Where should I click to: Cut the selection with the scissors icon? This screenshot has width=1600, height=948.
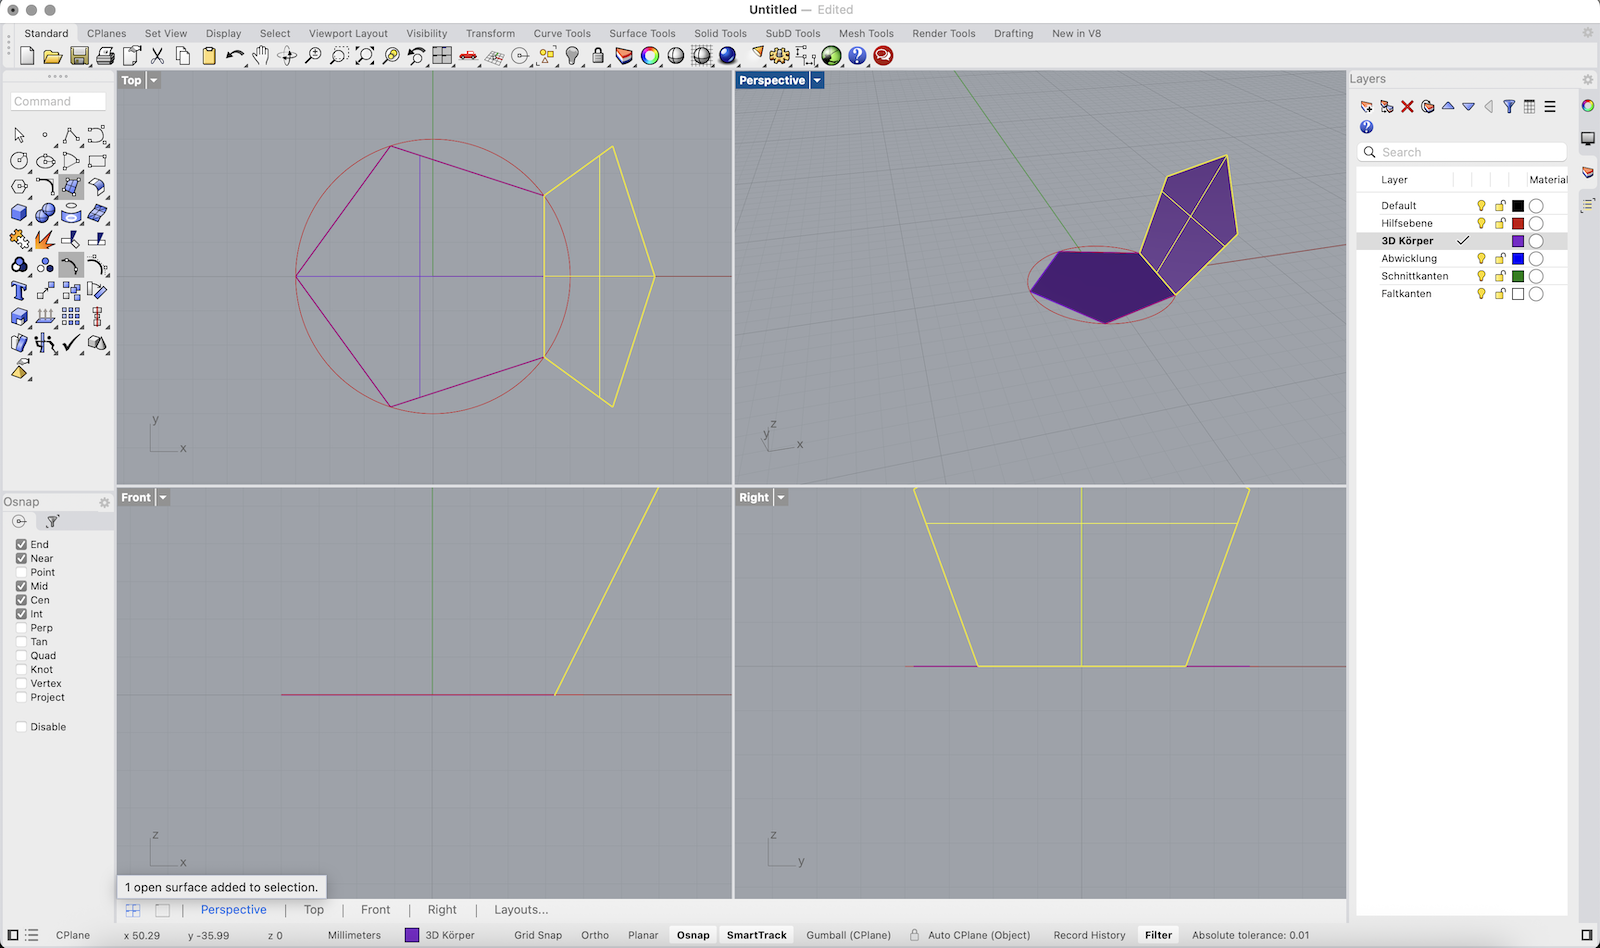(x=157, y=56)
